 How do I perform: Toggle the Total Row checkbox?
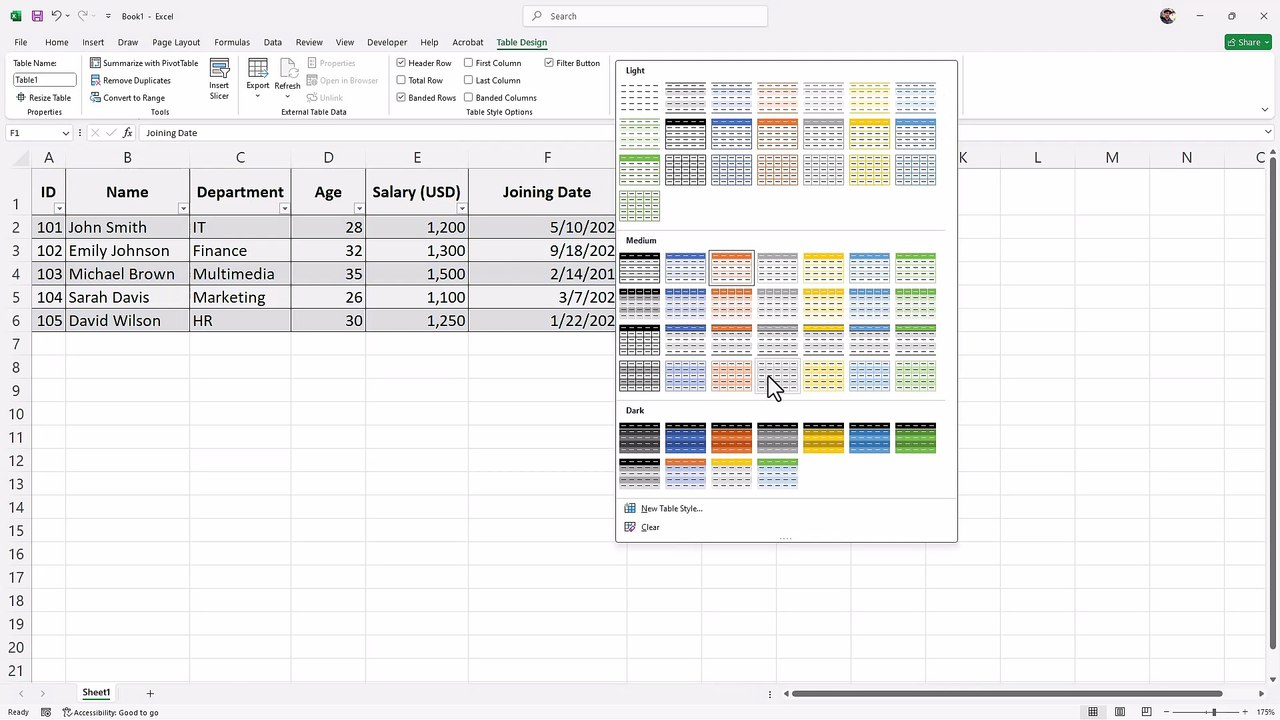tap(401, 80)
